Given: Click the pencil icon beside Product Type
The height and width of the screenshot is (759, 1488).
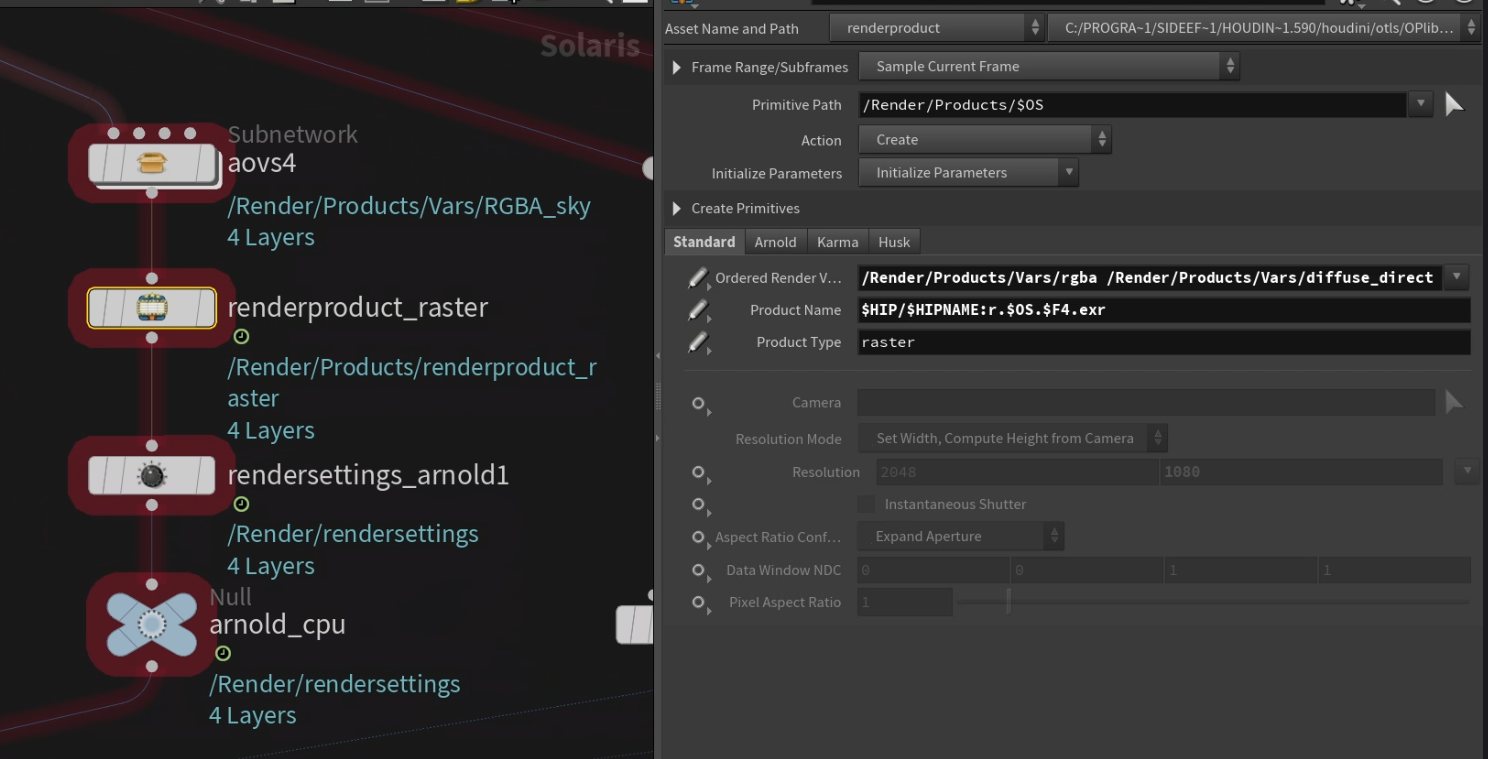Looking at the screenshot, I should (x=697, y=342).
